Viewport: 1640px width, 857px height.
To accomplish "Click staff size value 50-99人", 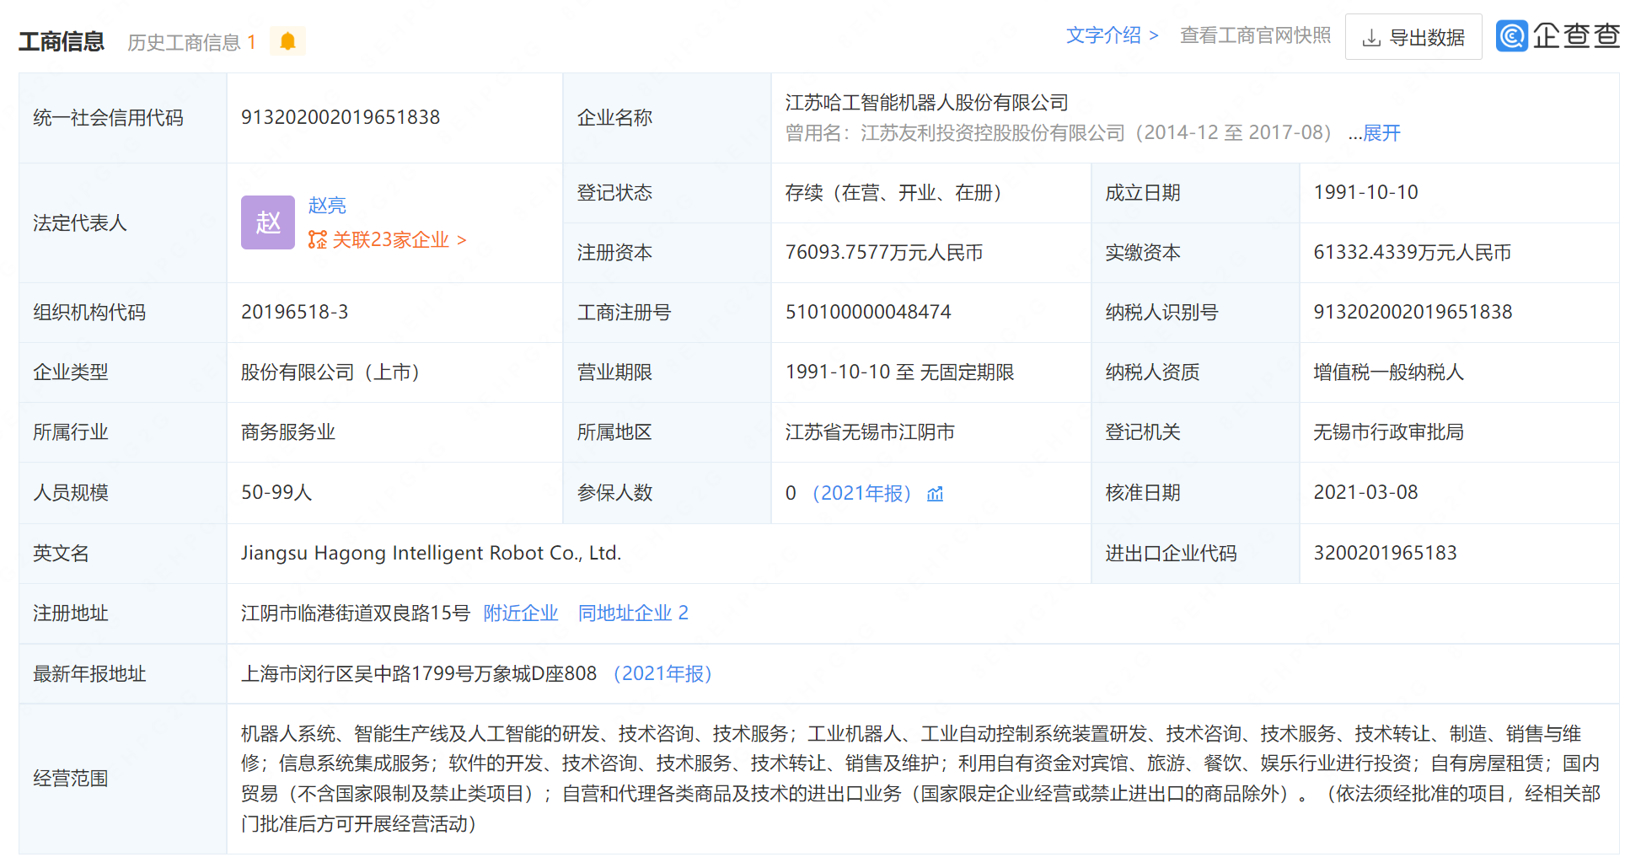I will [277, 492].
